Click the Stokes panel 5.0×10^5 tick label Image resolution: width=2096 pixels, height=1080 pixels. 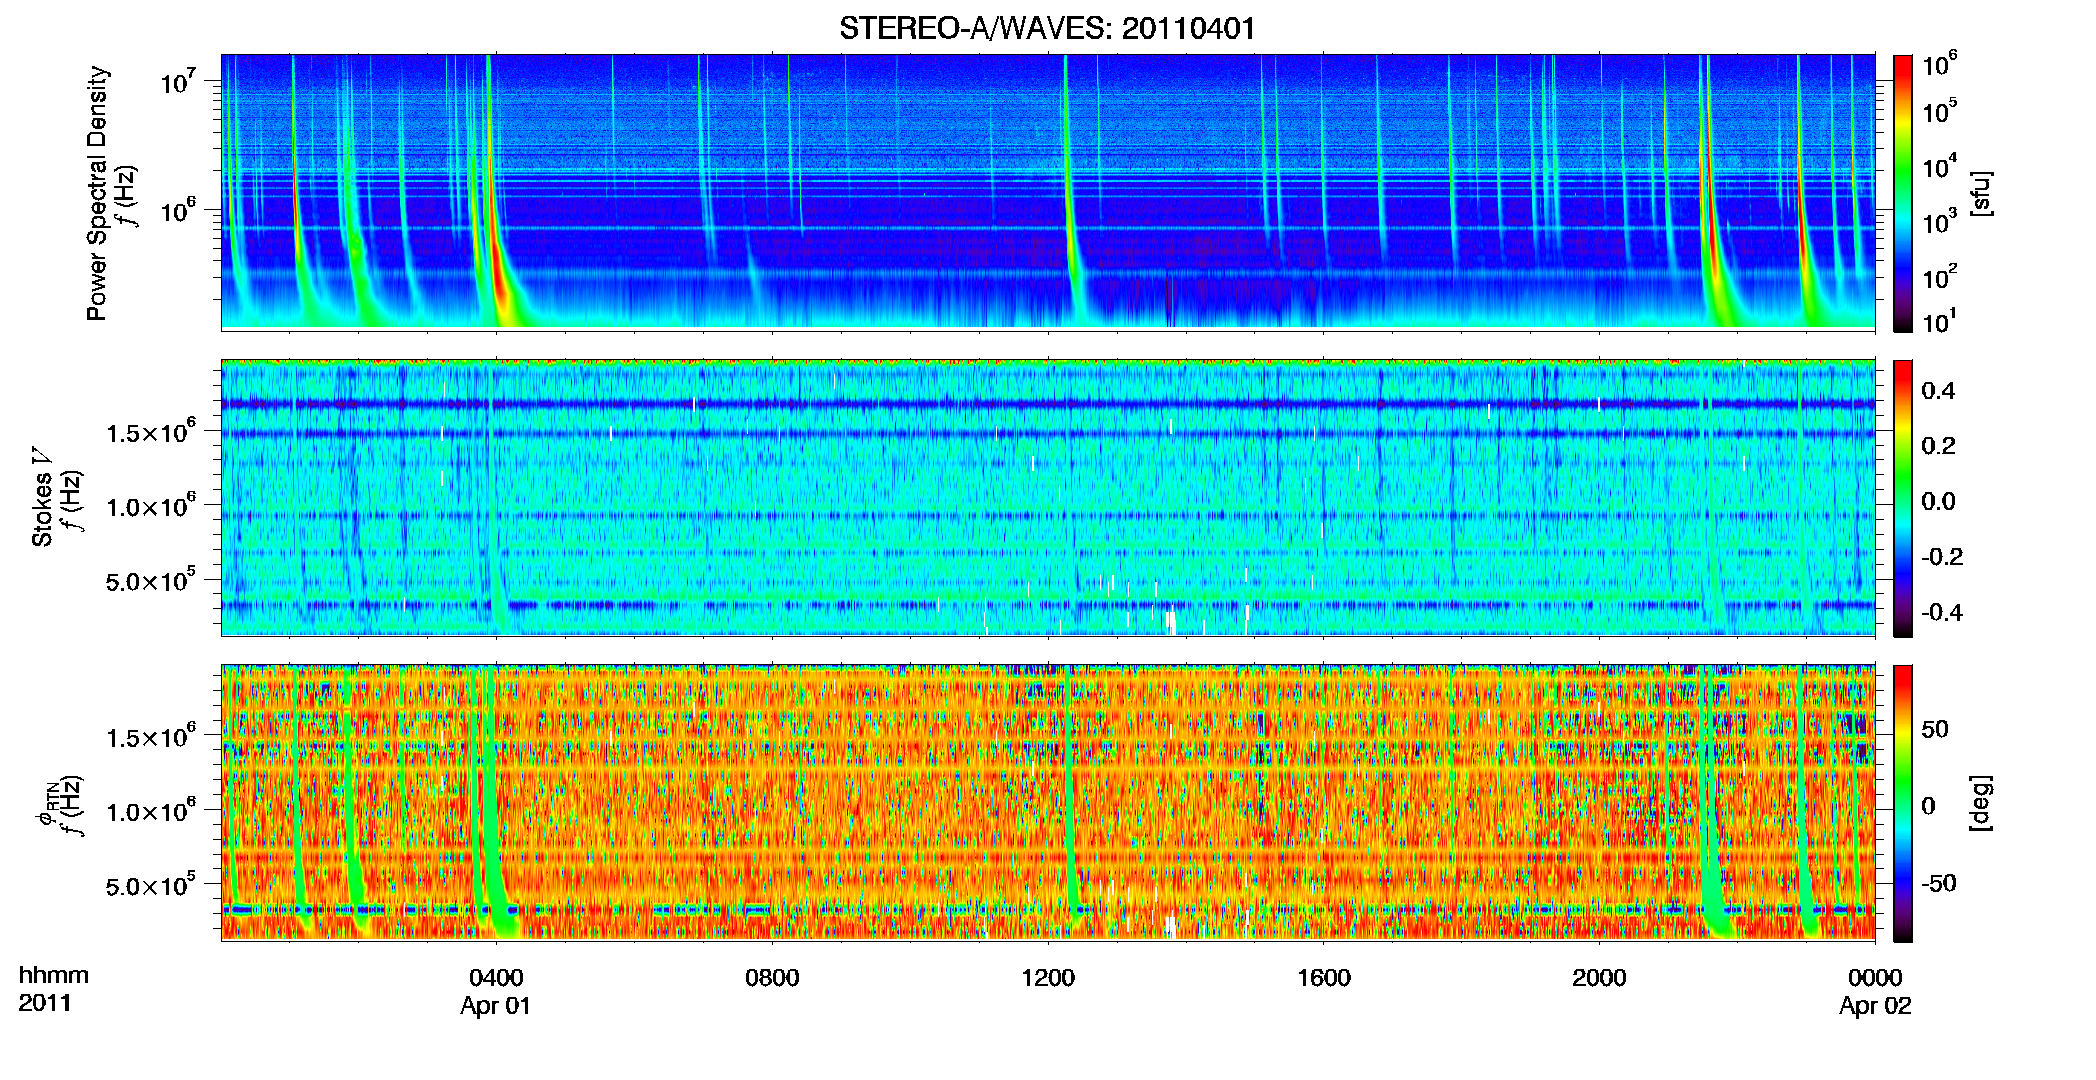click(x=151, y=580)
